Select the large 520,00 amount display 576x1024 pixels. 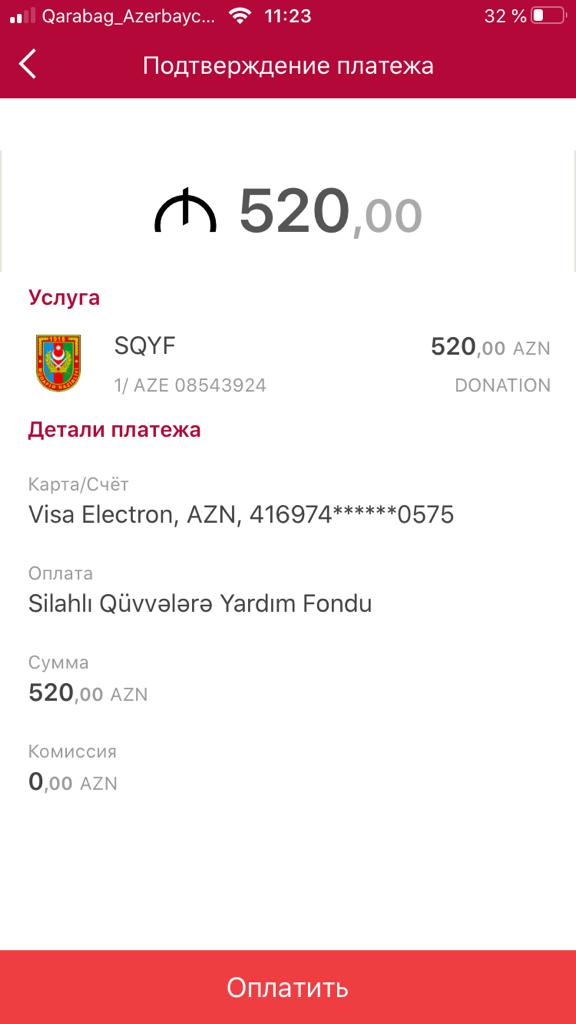330,210
